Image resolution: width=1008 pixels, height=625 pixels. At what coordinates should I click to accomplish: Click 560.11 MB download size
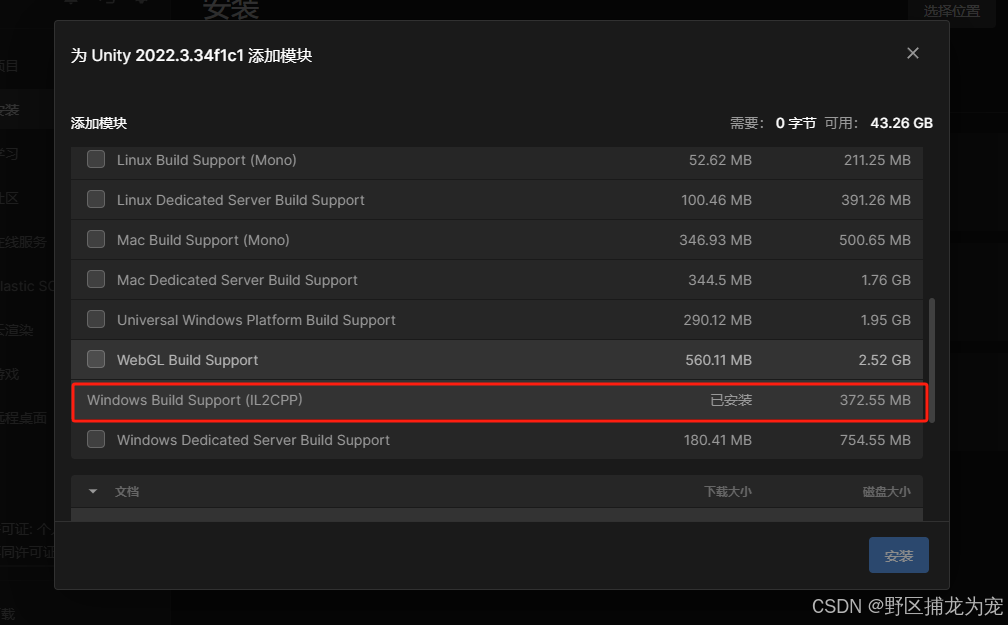pyautogui.click(x=718, y=360)
